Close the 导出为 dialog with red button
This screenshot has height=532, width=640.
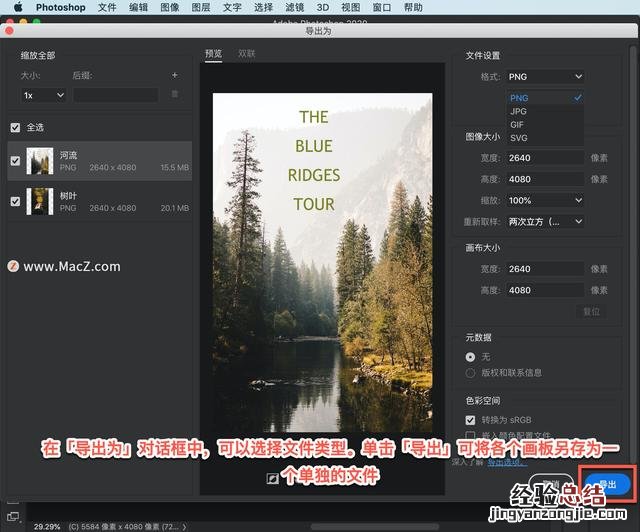pos(9,31)
